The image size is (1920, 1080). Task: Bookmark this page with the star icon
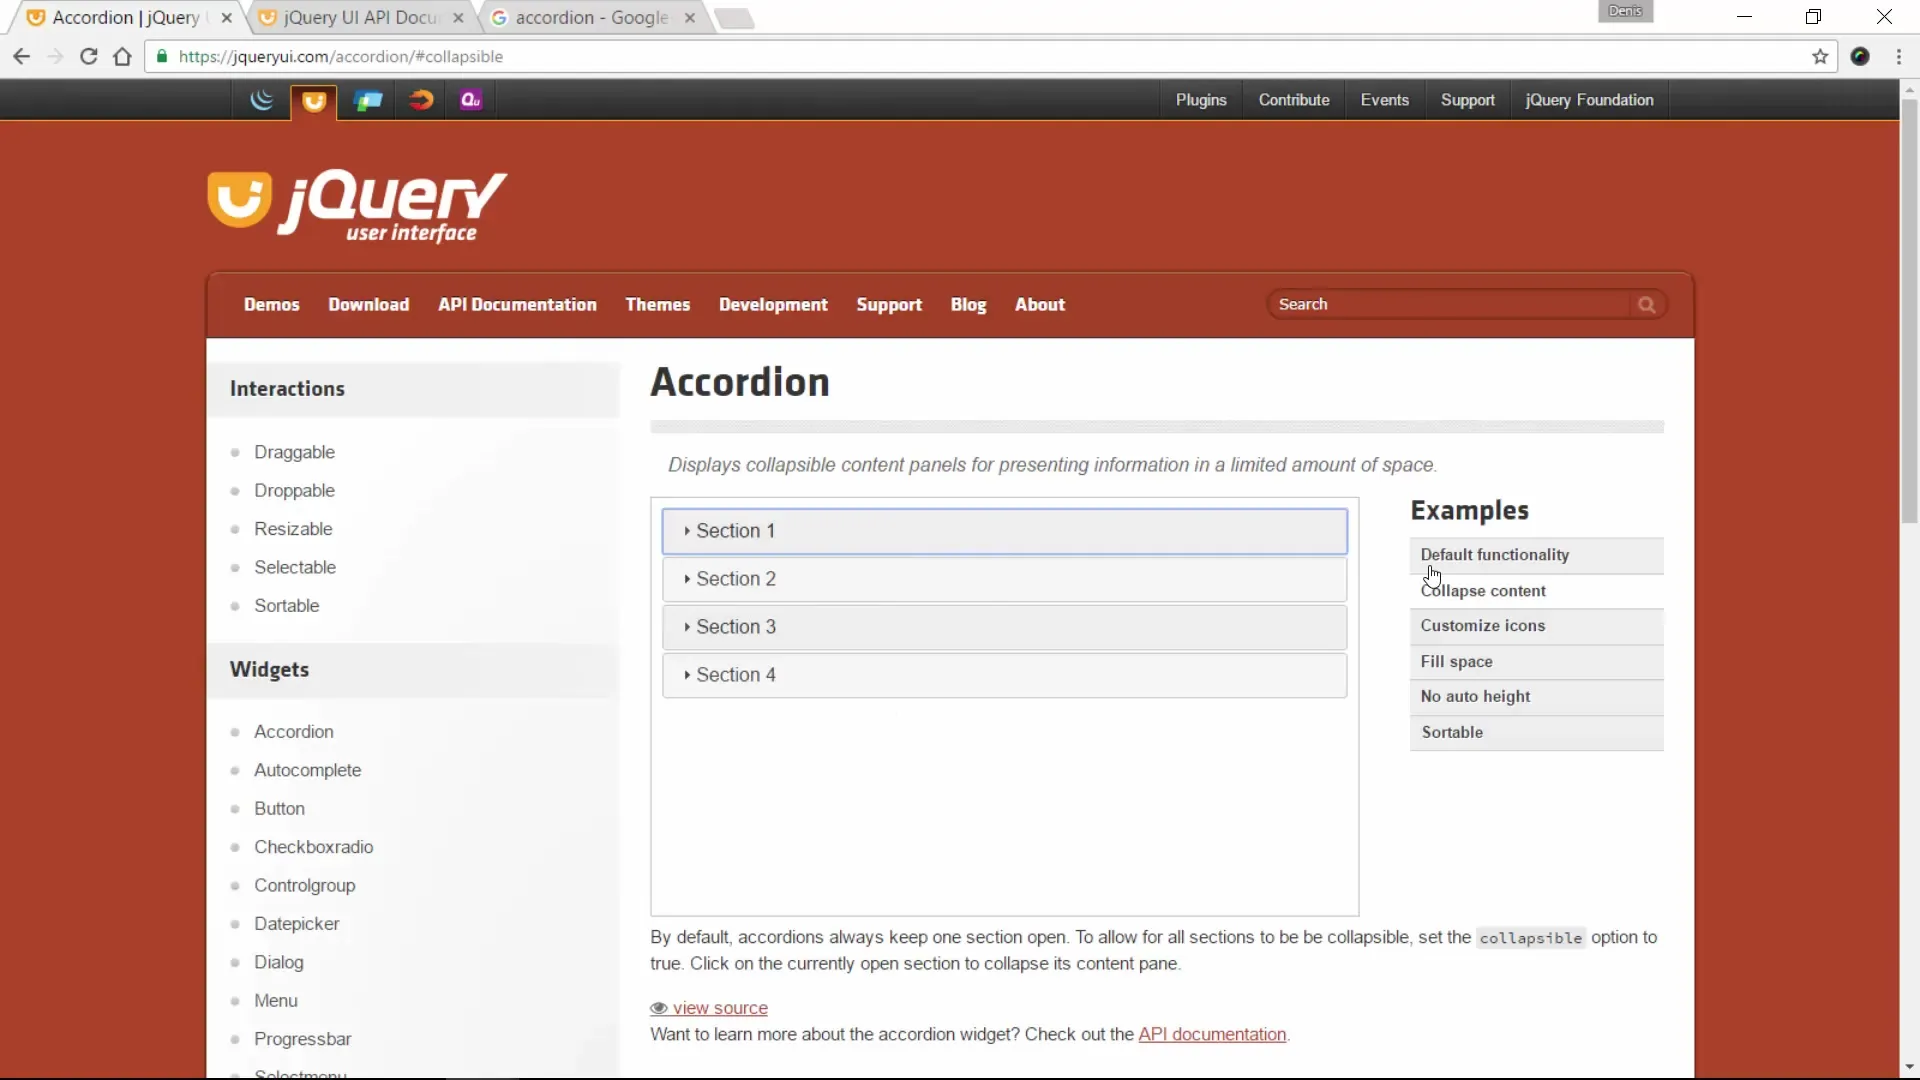pos(1820,57)
